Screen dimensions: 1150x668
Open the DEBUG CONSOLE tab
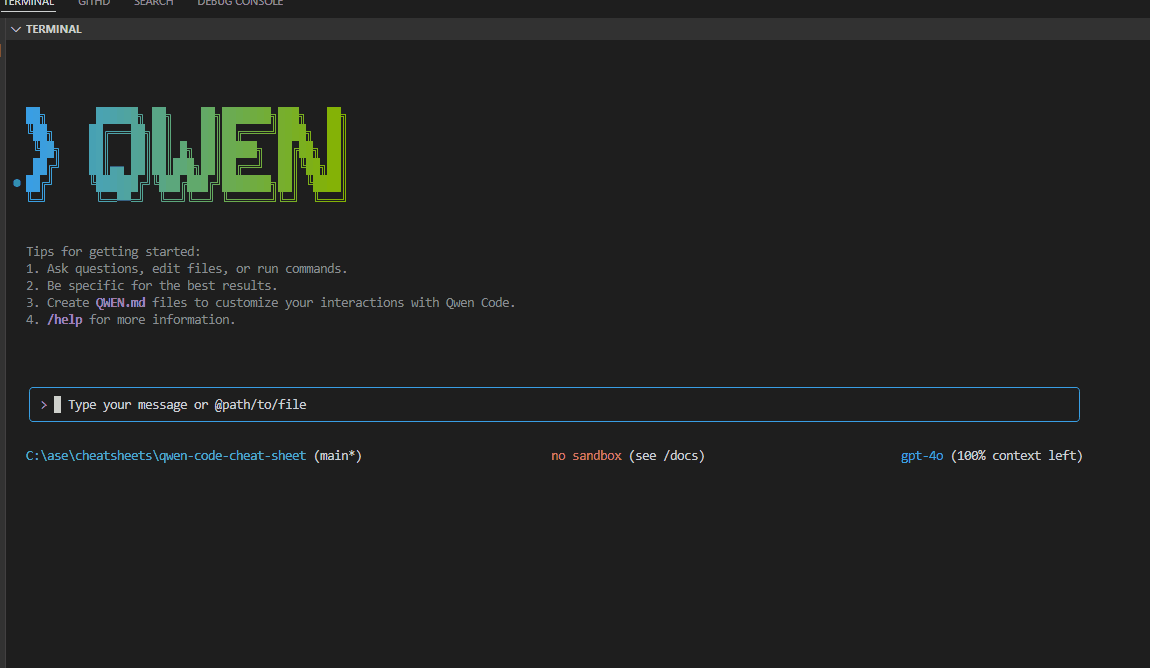click(x=240, y=4)
